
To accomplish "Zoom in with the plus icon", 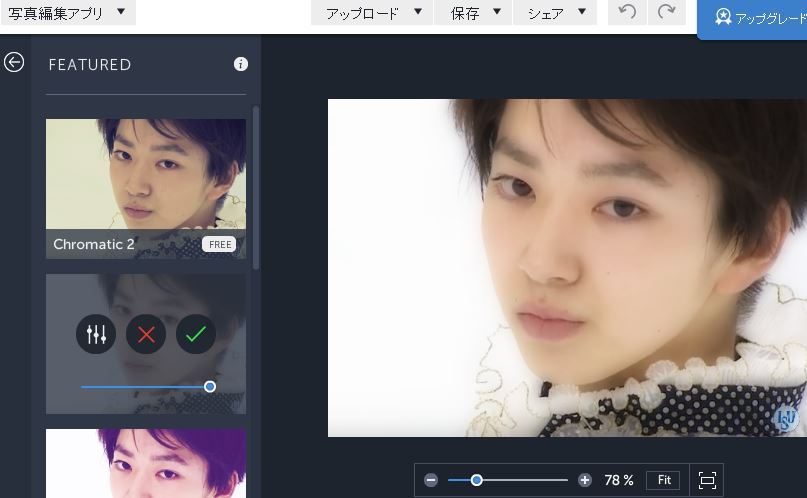I will point(585,480).
